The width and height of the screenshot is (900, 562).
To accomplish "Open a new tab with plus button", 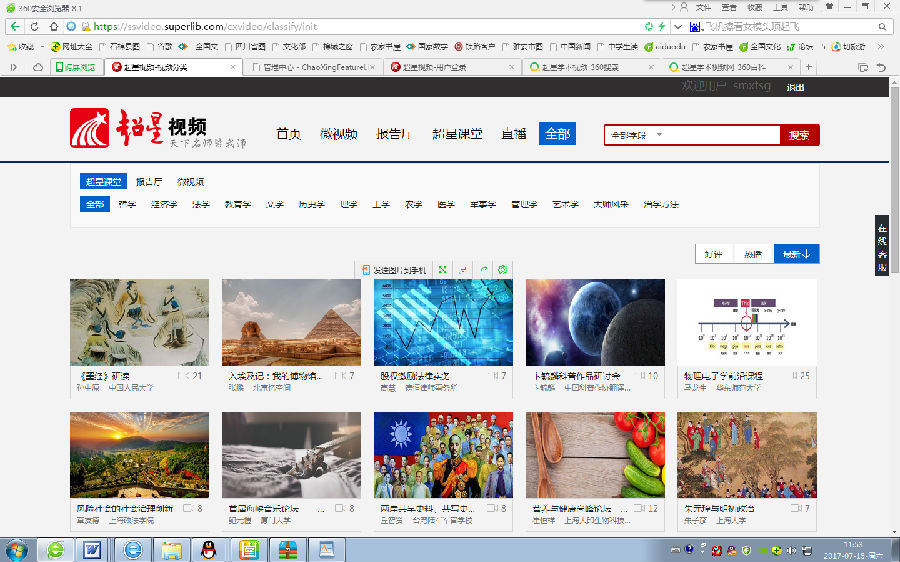I will [809, 67].
